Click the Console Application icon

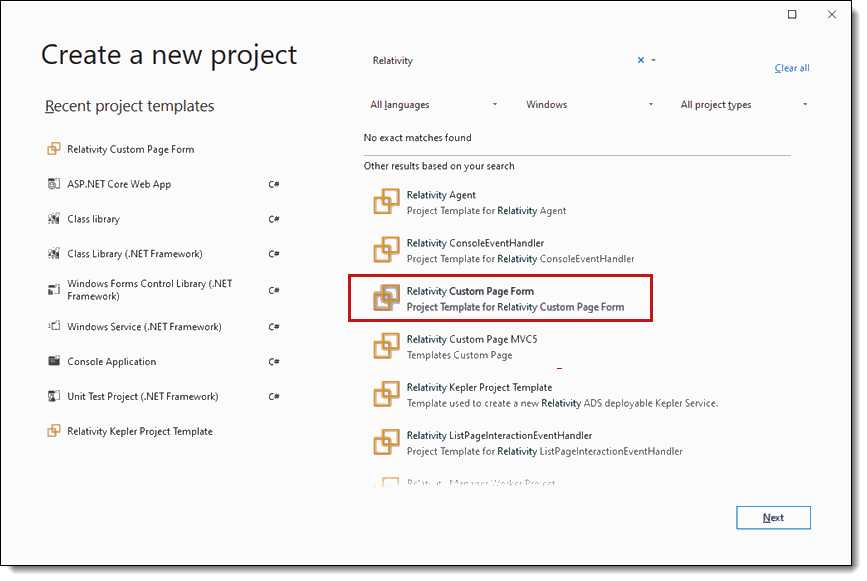54,361
